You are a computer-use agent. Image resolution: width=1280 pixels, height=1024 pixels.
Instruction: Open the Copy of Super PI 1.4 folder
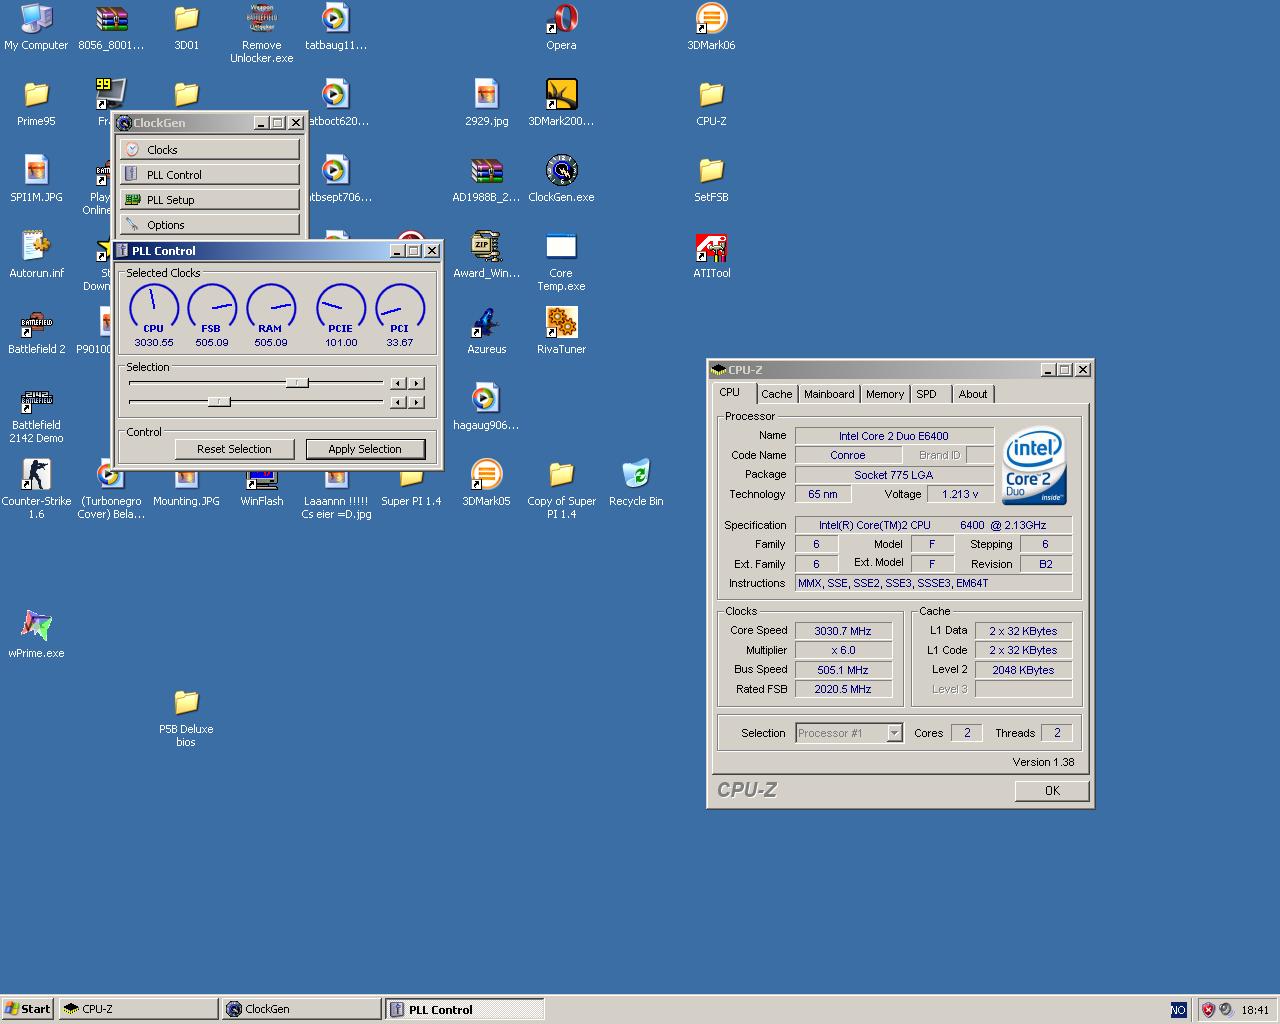pyautogui.click(x=561, y=490)
